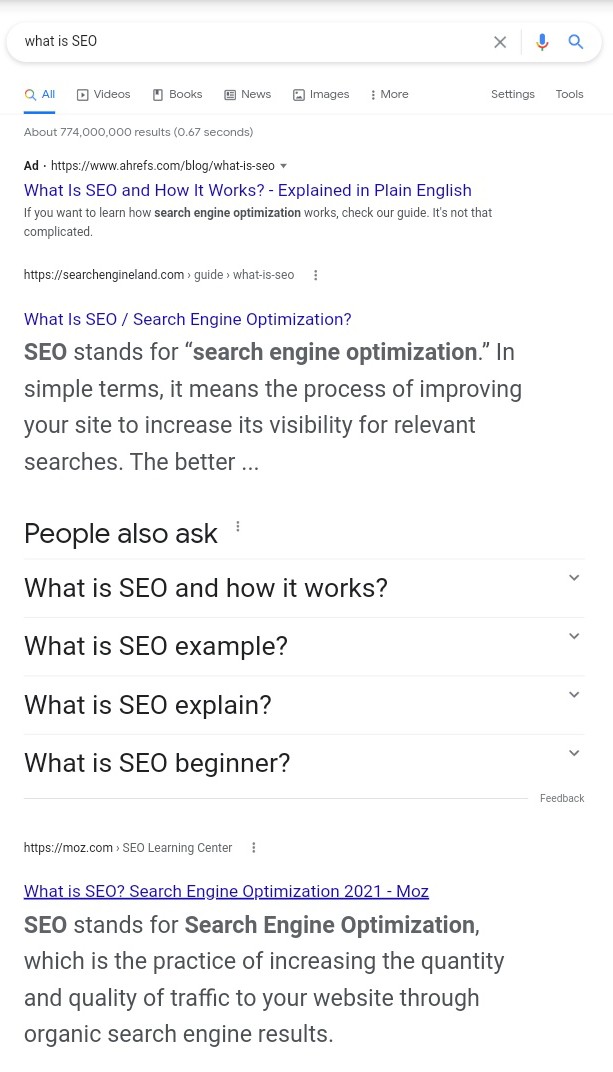The height and width of the screenshot is (1072, 613).
Task: Open the More search categories menu
Action: (389, 94)
